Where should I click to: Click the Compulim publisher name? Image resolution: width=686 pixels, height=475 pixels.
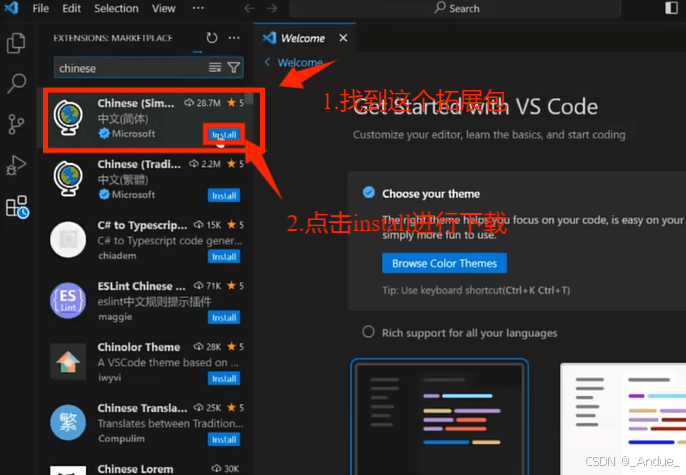[x=121, y=439]
